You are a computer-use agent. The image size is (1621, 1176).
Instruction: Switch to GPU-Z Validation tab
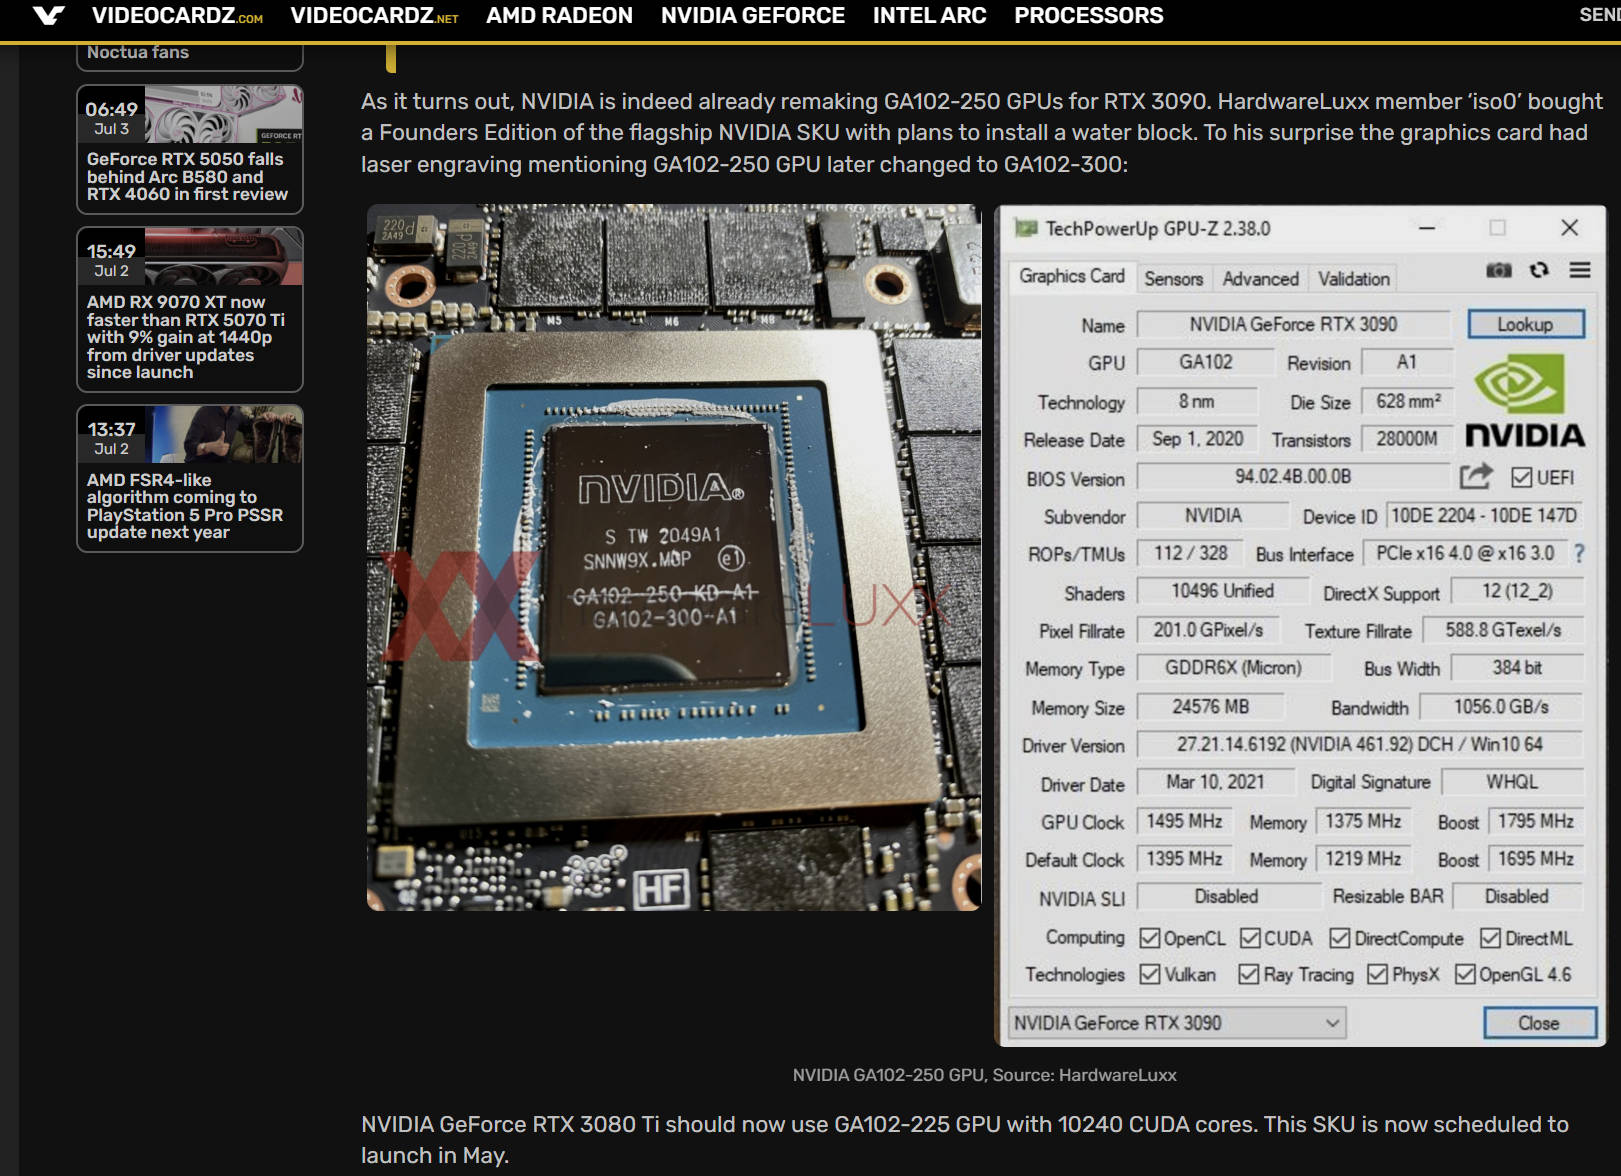click(1353, 279)
